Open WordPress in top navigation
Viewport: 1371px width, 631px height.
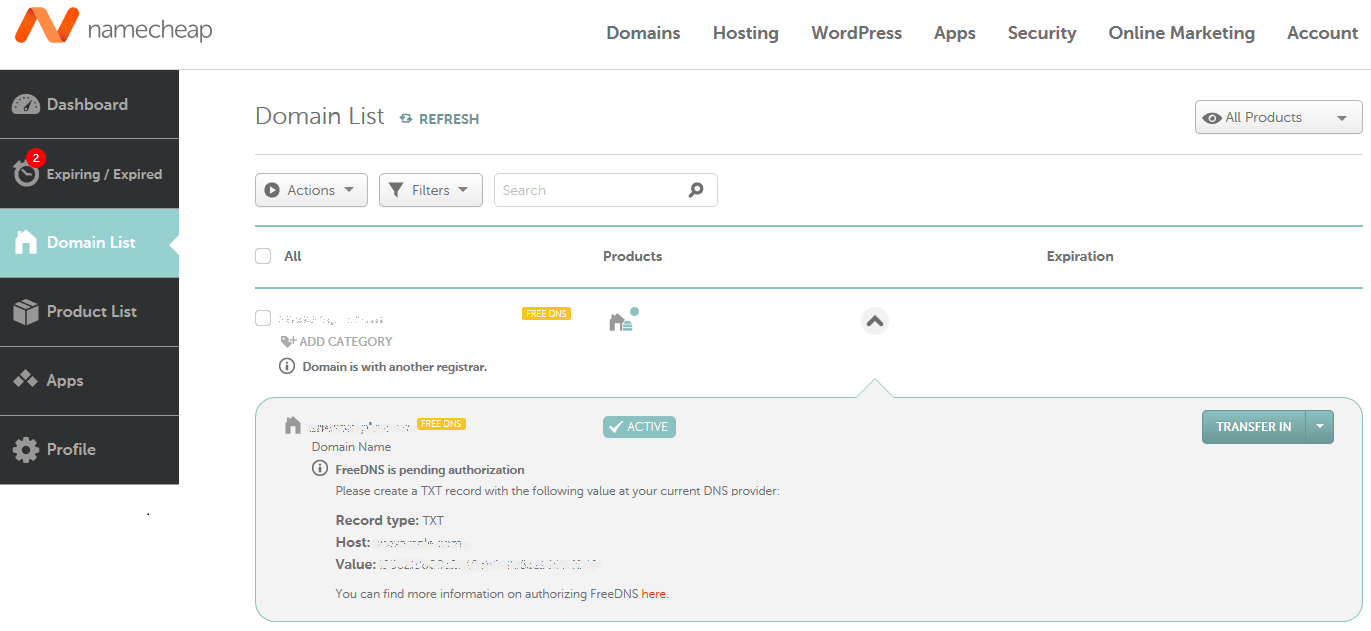point(856,33)
